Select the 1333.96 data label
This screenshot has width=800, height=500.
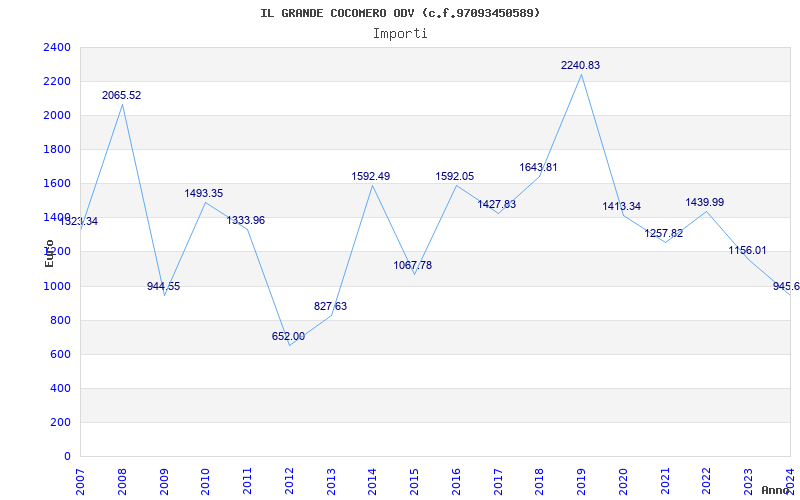tap(246, 220)
